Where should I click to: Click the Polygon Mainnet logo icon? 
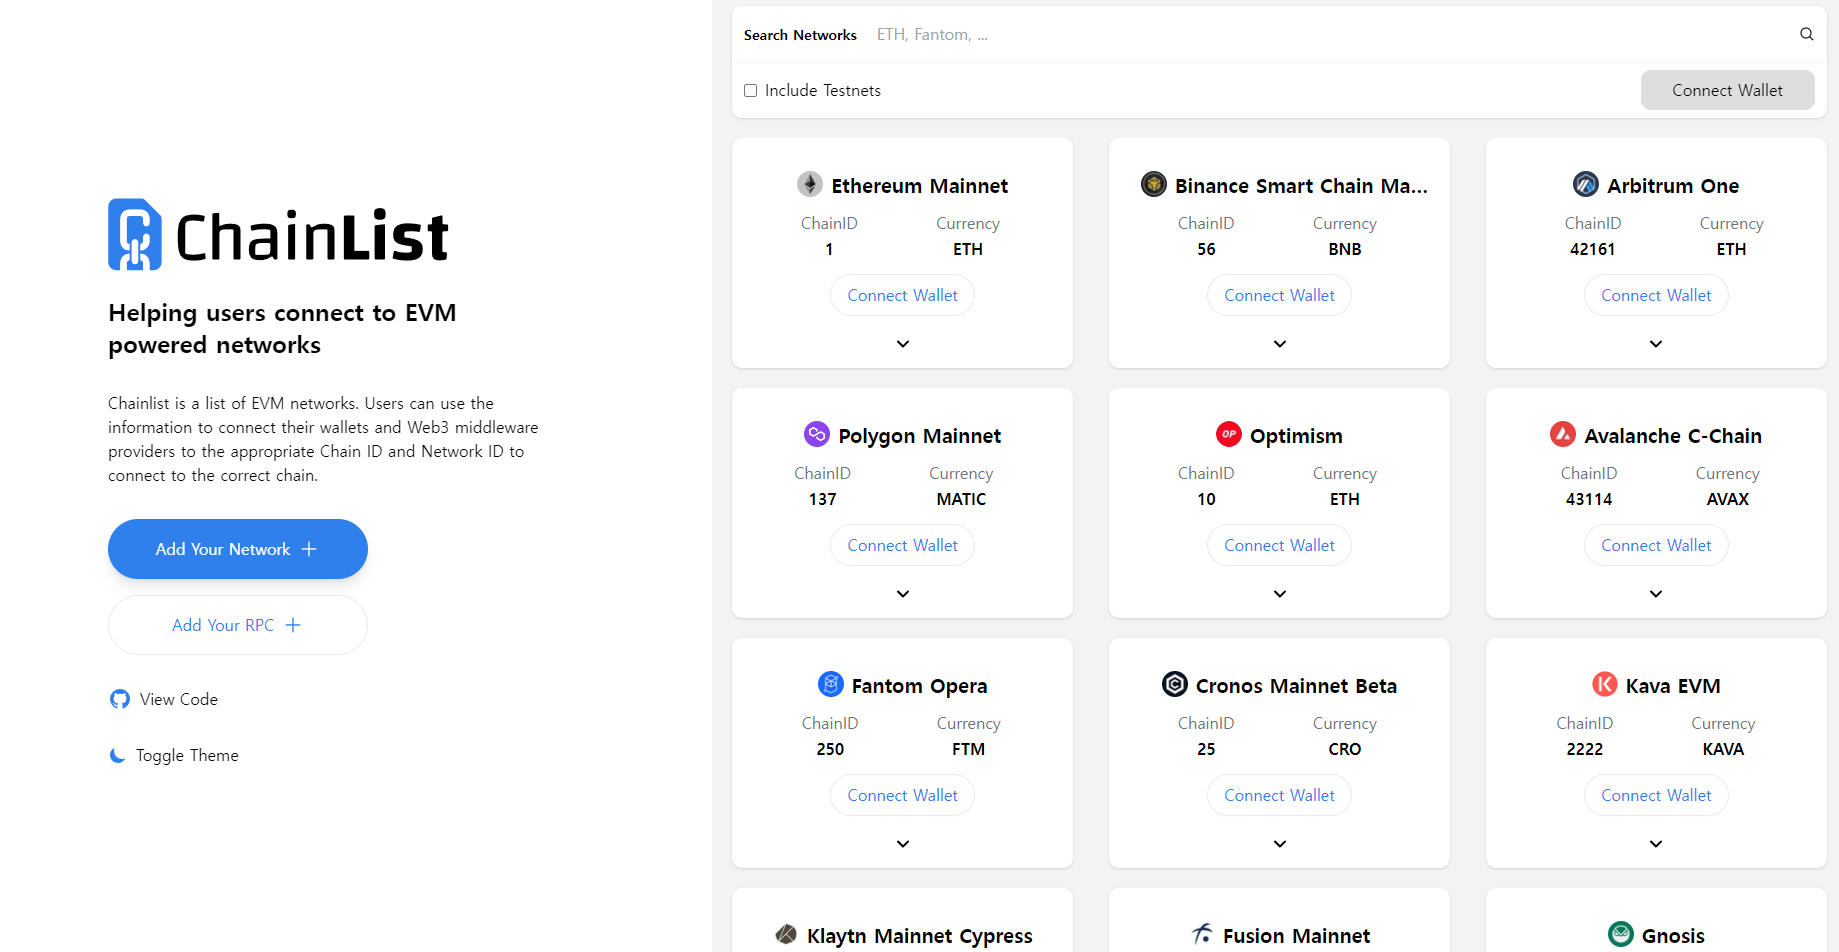(817, 434)
